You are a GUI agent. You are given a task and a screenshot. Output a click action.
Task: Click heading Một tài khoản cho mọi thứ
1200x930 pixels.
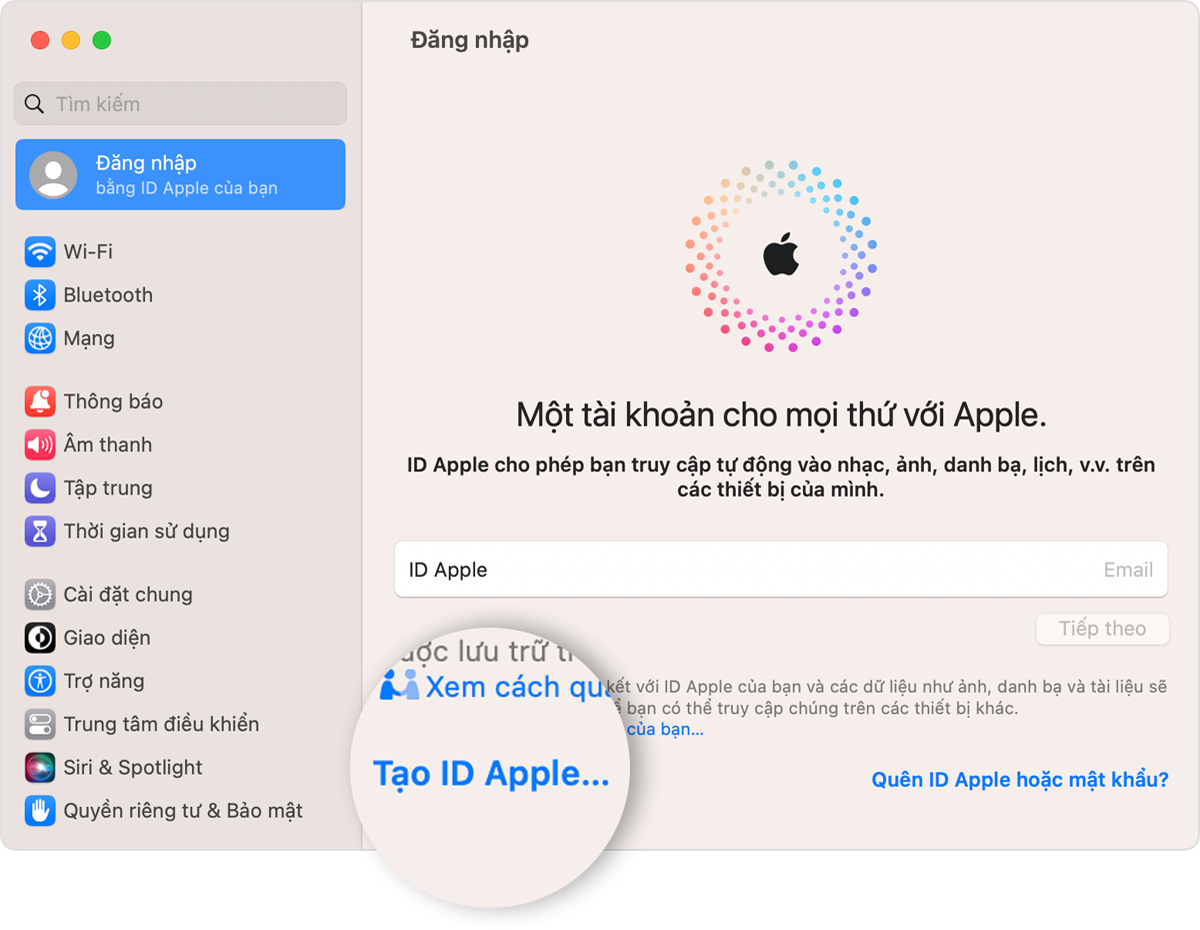point(781,414)
